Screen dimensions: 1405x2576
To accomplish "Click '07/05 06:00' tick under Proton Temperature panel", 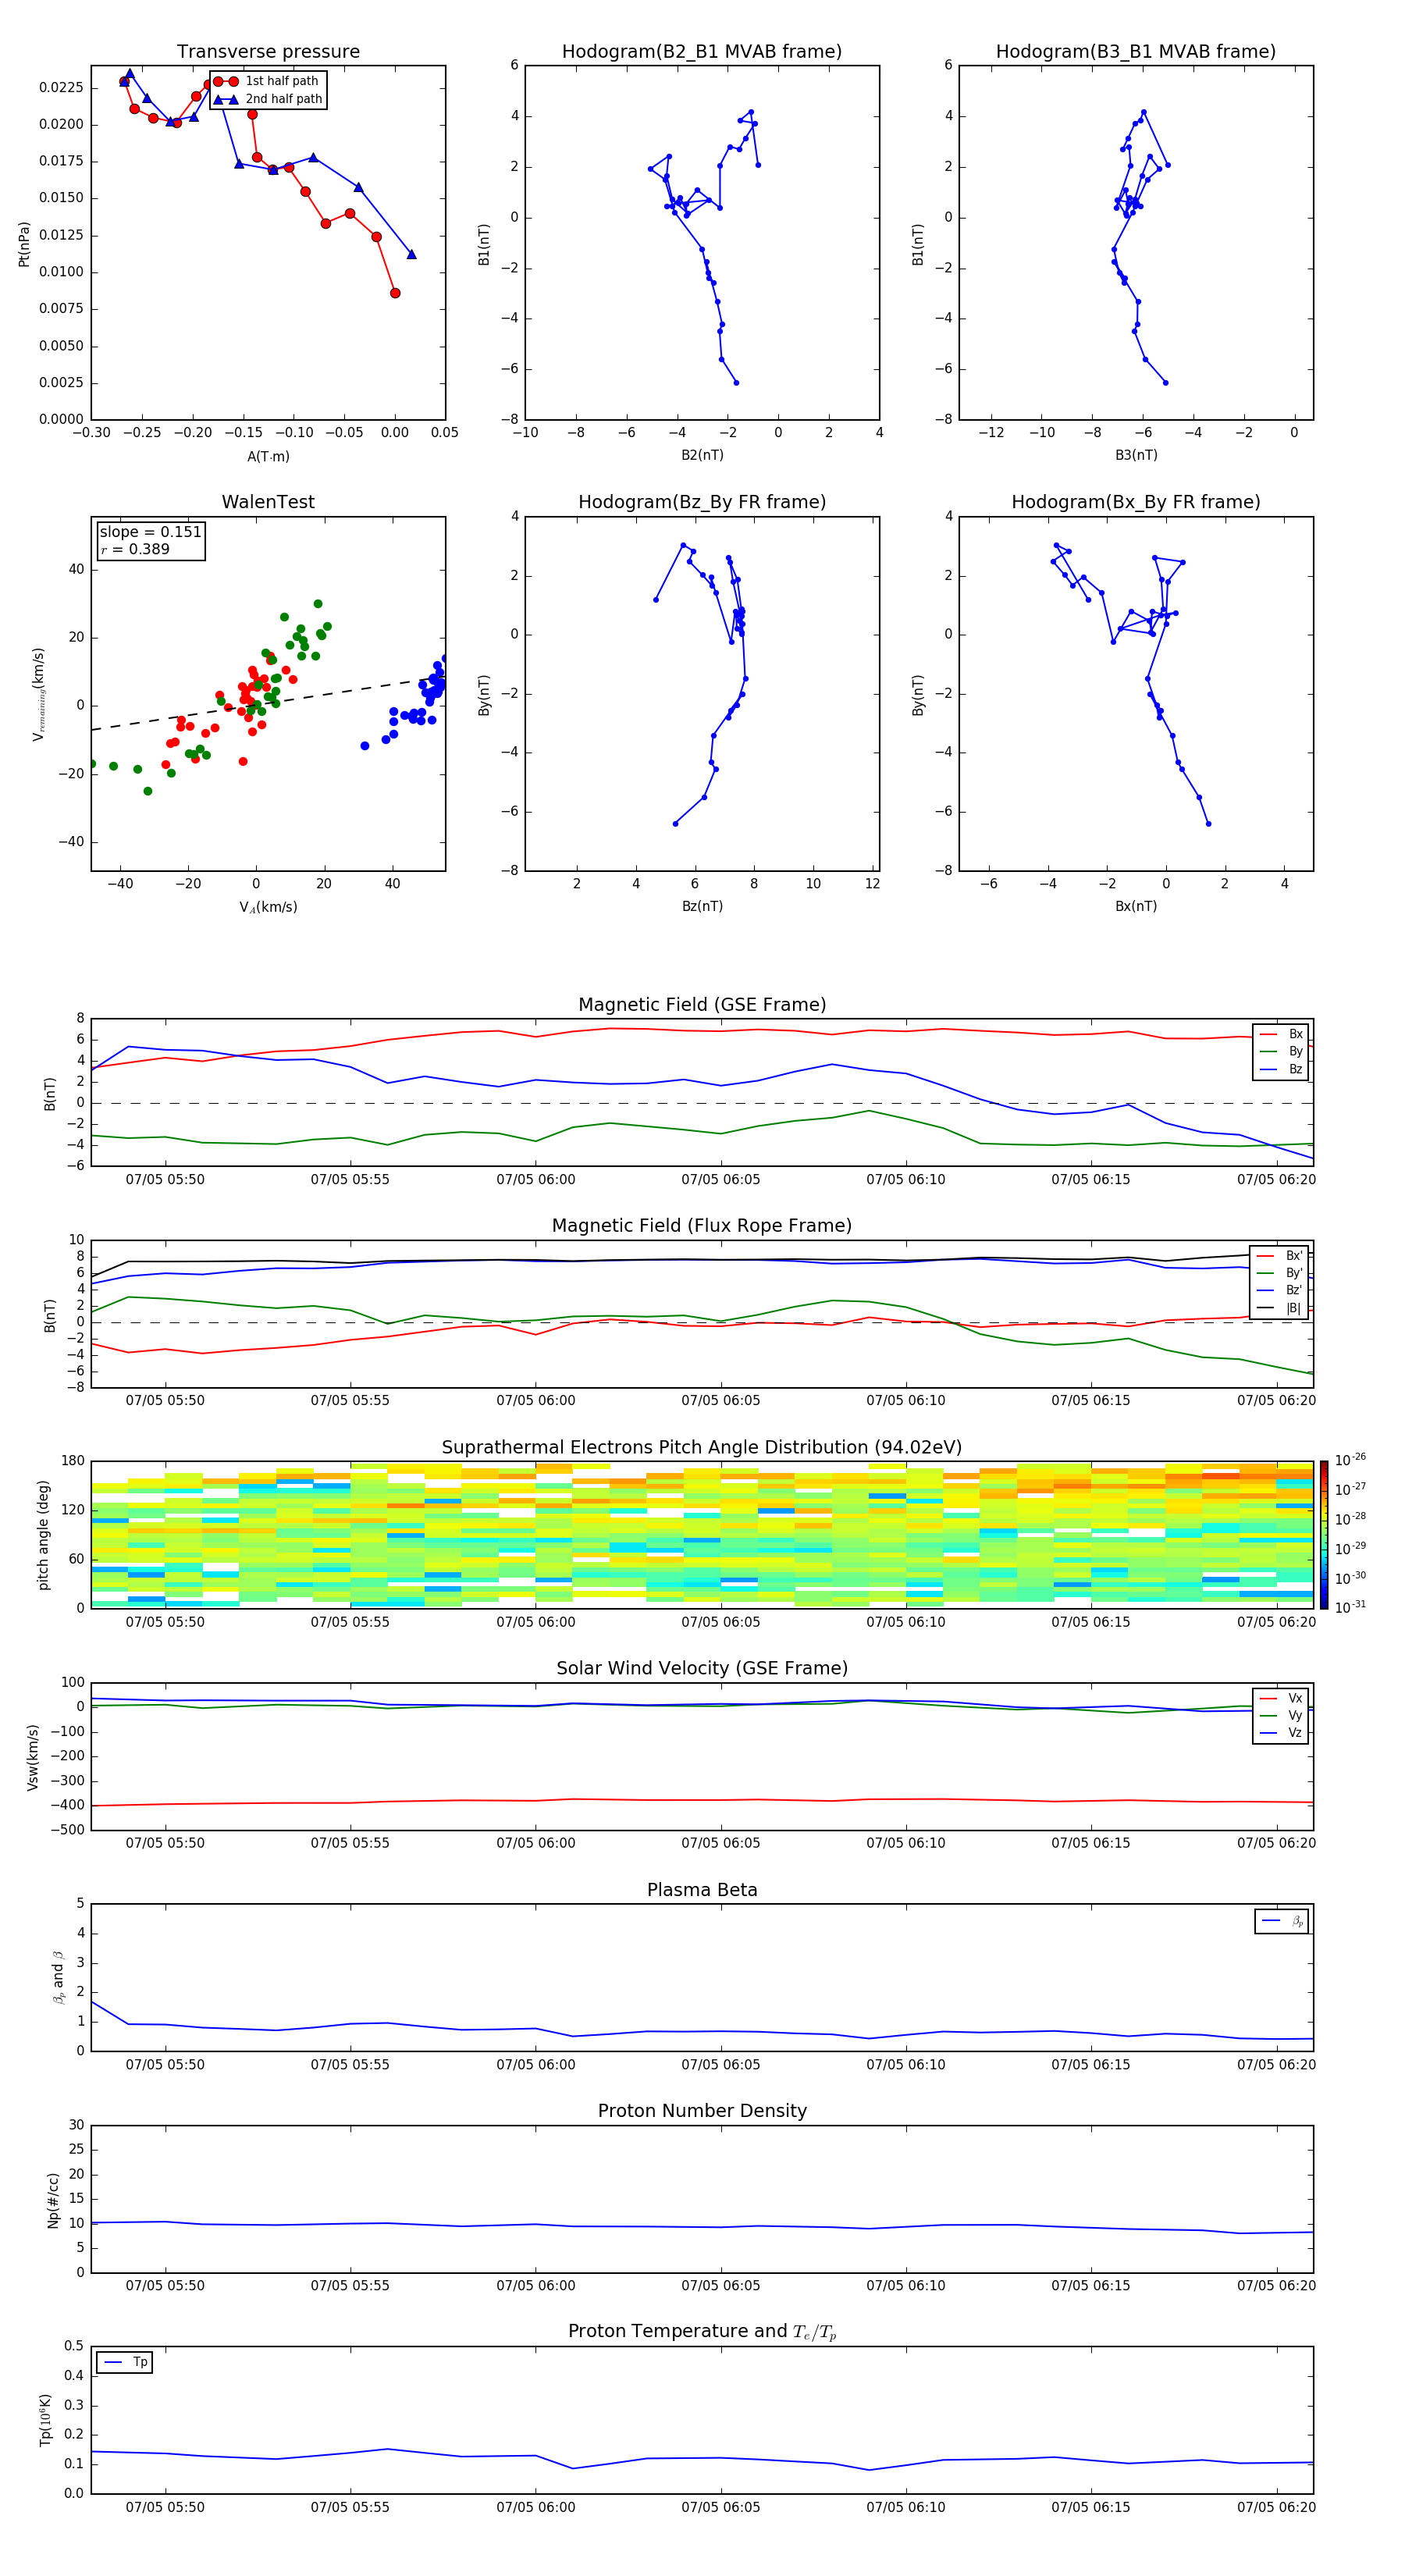I will [536, 2507].
